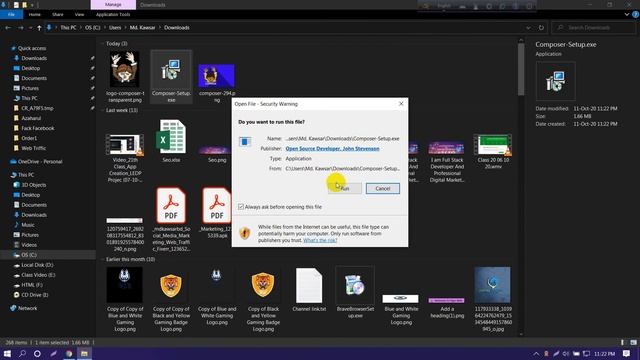
Task: Open Chrome from the taskbar
Action: 69,353
